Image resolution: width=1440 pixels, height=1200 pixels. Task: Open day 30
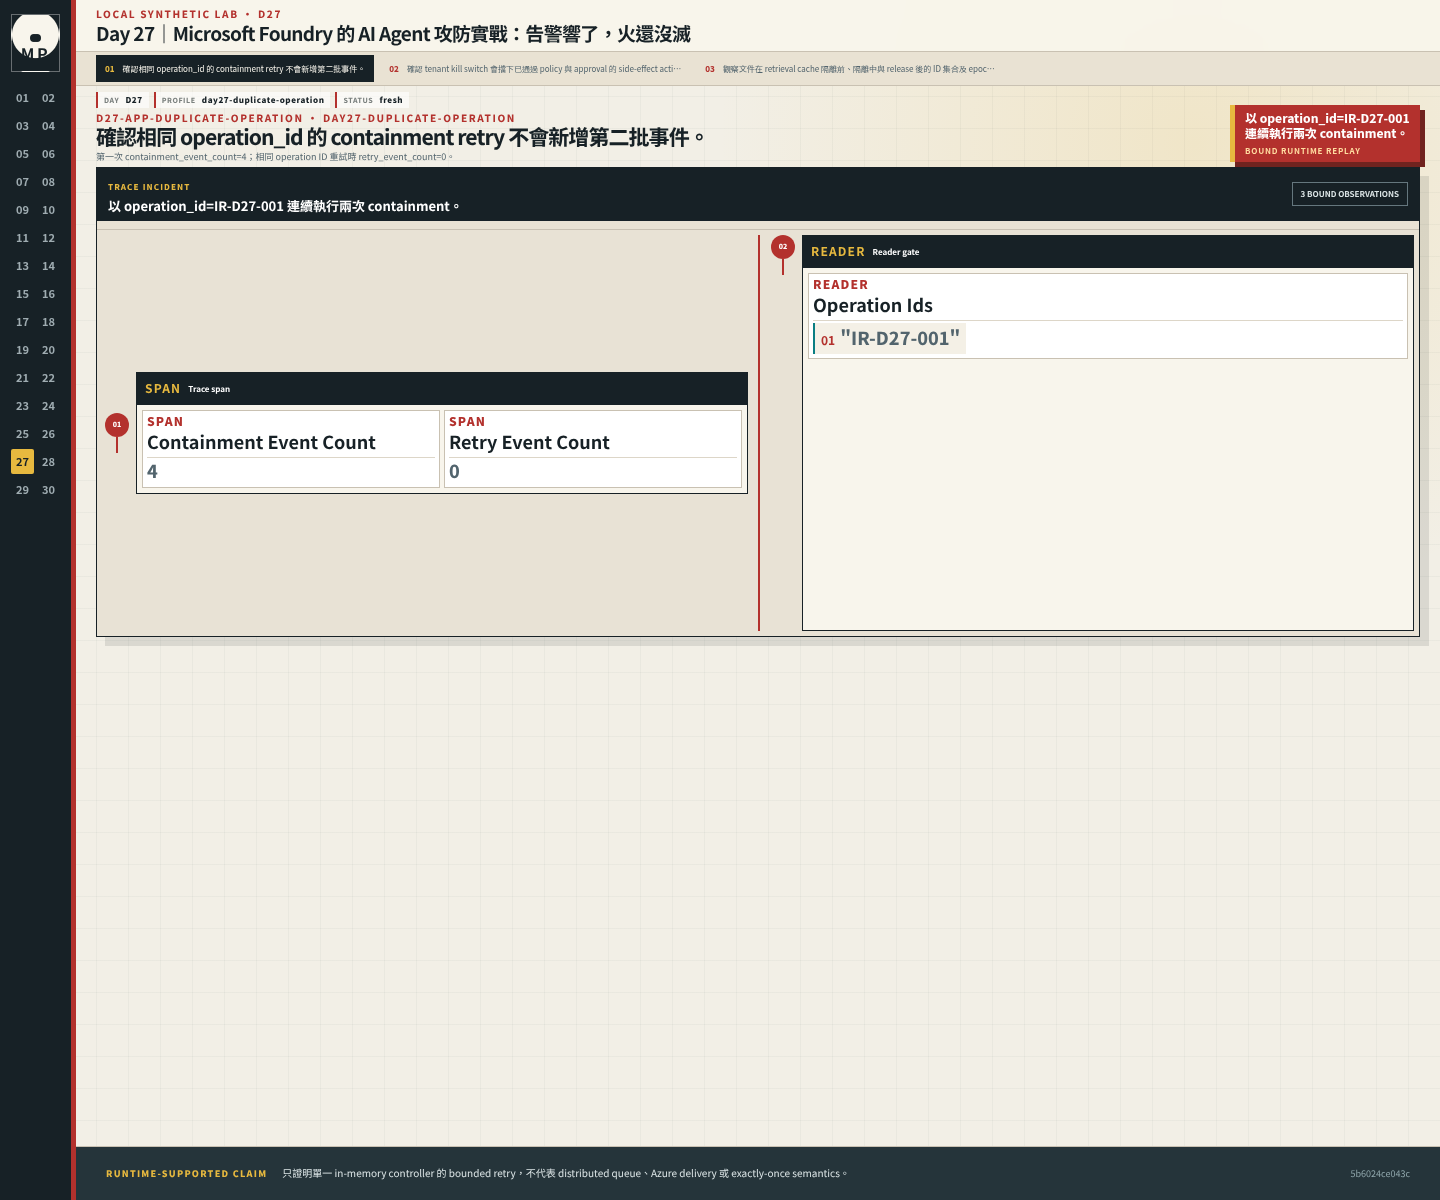(x=48, y=490)
